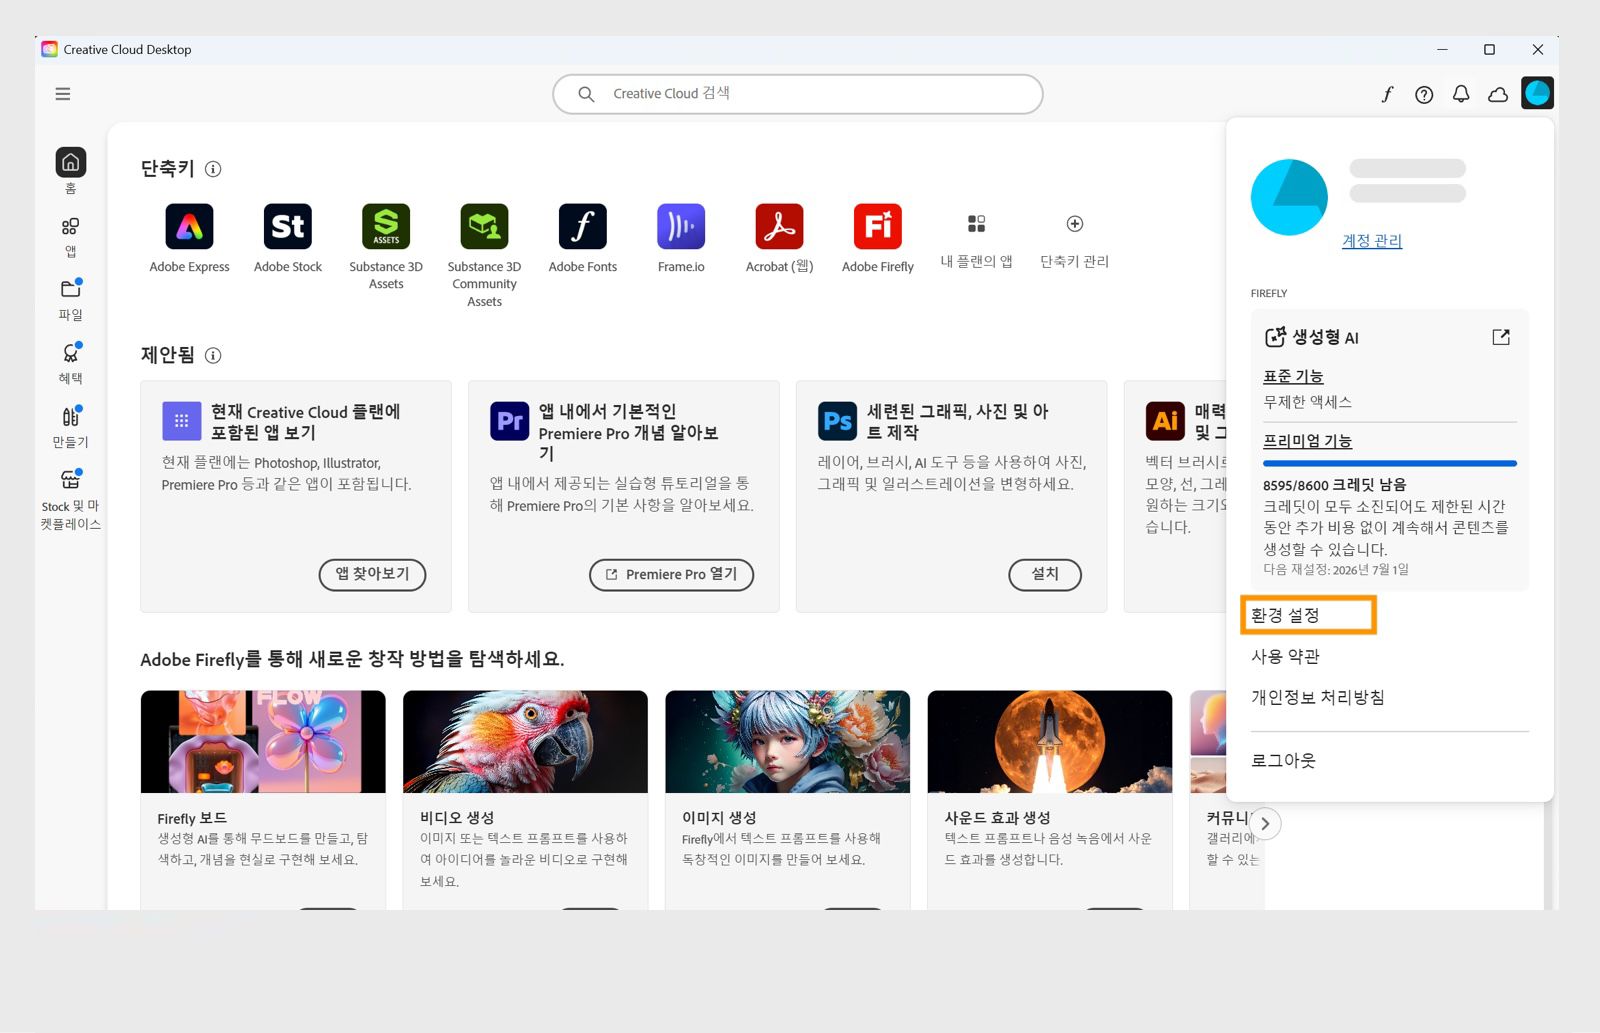The image size is (1600, 1033).
Task: Launch the Adobe Stock shortcut
Action: point(287,226)
